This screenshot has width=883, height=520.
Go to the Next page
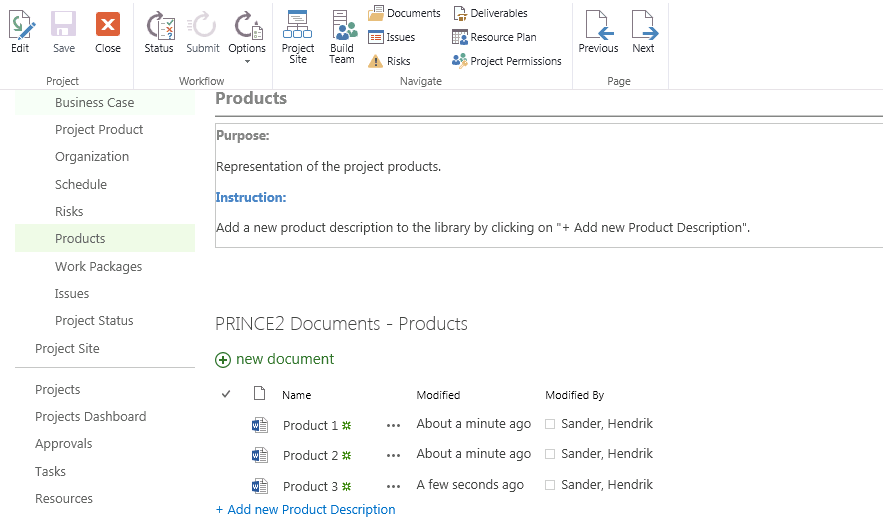644,32
